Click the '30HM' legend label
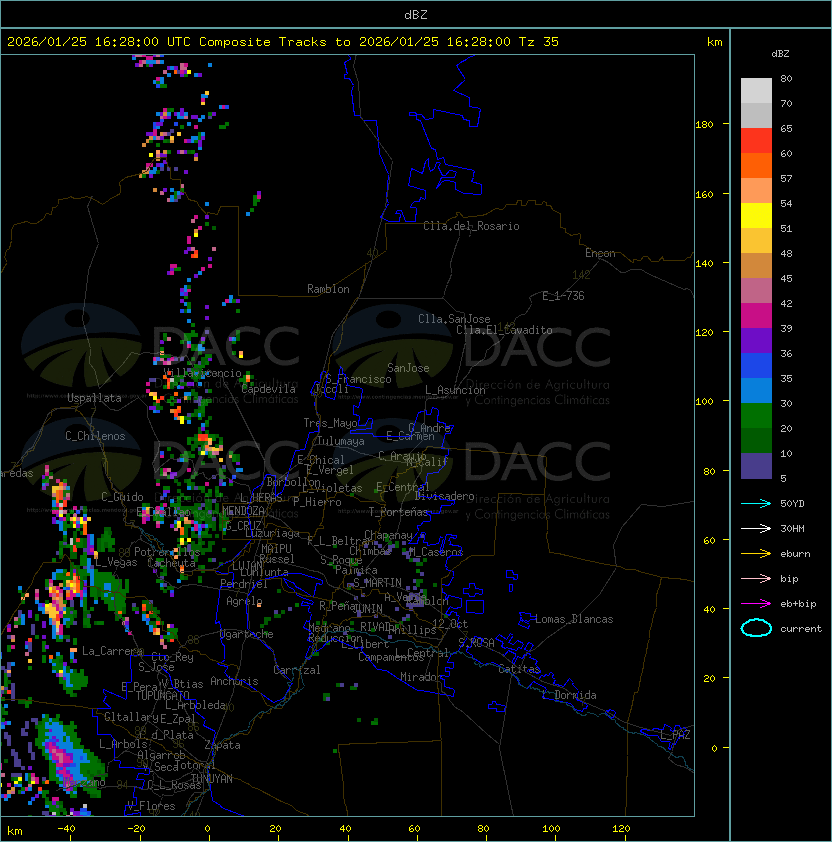The width and height of the screenshot is (832, 842). tap(792, 528)
